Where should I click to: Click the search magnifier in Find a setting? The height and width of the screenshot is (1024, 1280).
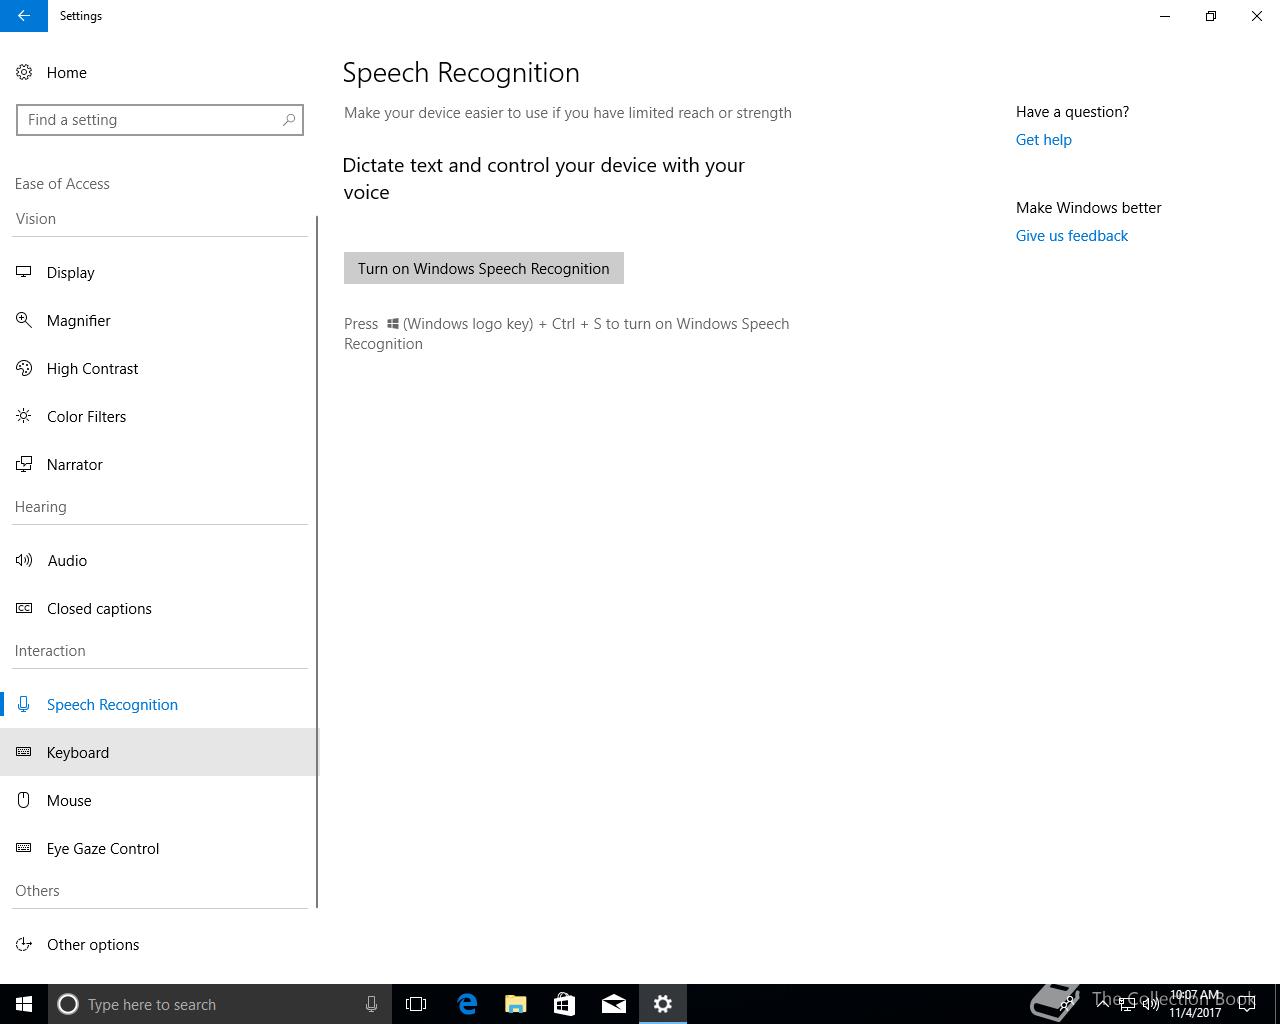point(289,120)
